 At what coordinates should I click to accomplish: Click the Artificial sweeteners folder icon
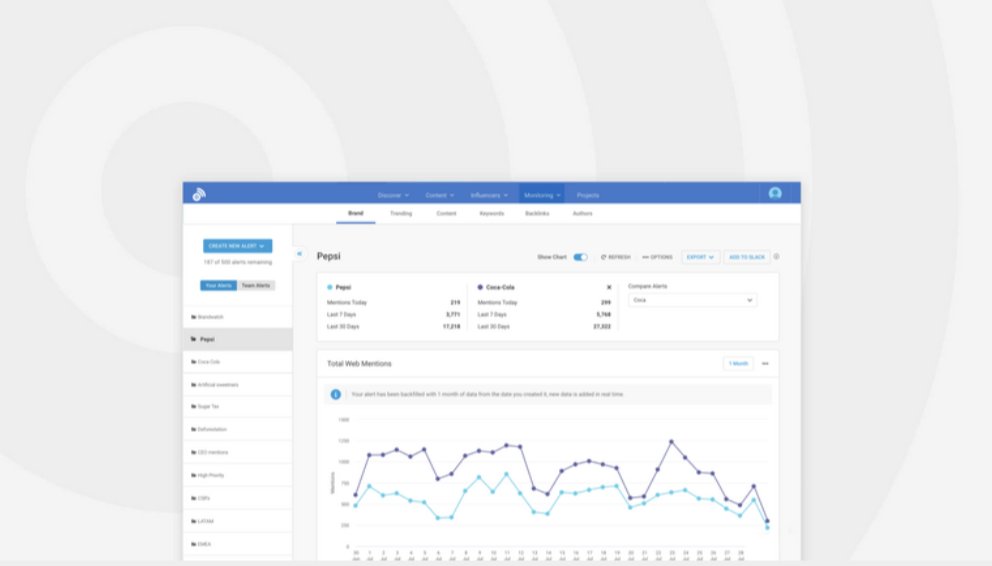(x=194, y=385)
